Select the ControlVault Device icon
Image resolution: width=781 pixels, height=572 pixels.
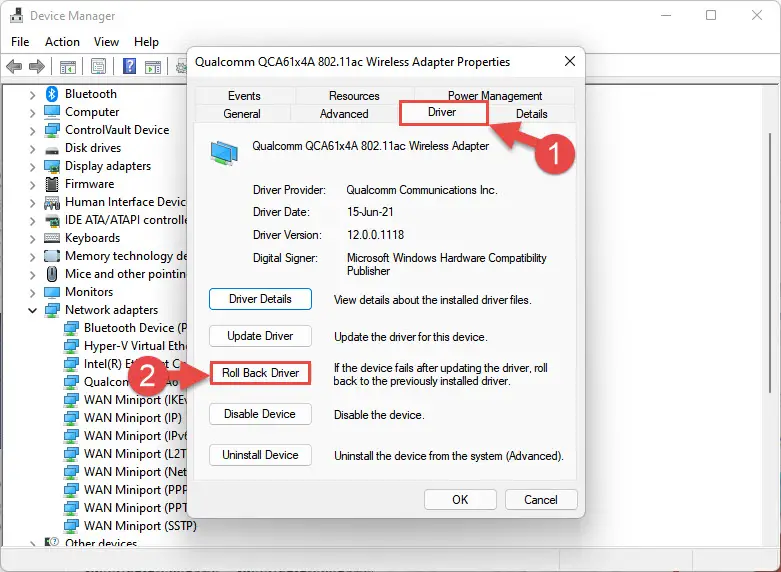[52, 130]
